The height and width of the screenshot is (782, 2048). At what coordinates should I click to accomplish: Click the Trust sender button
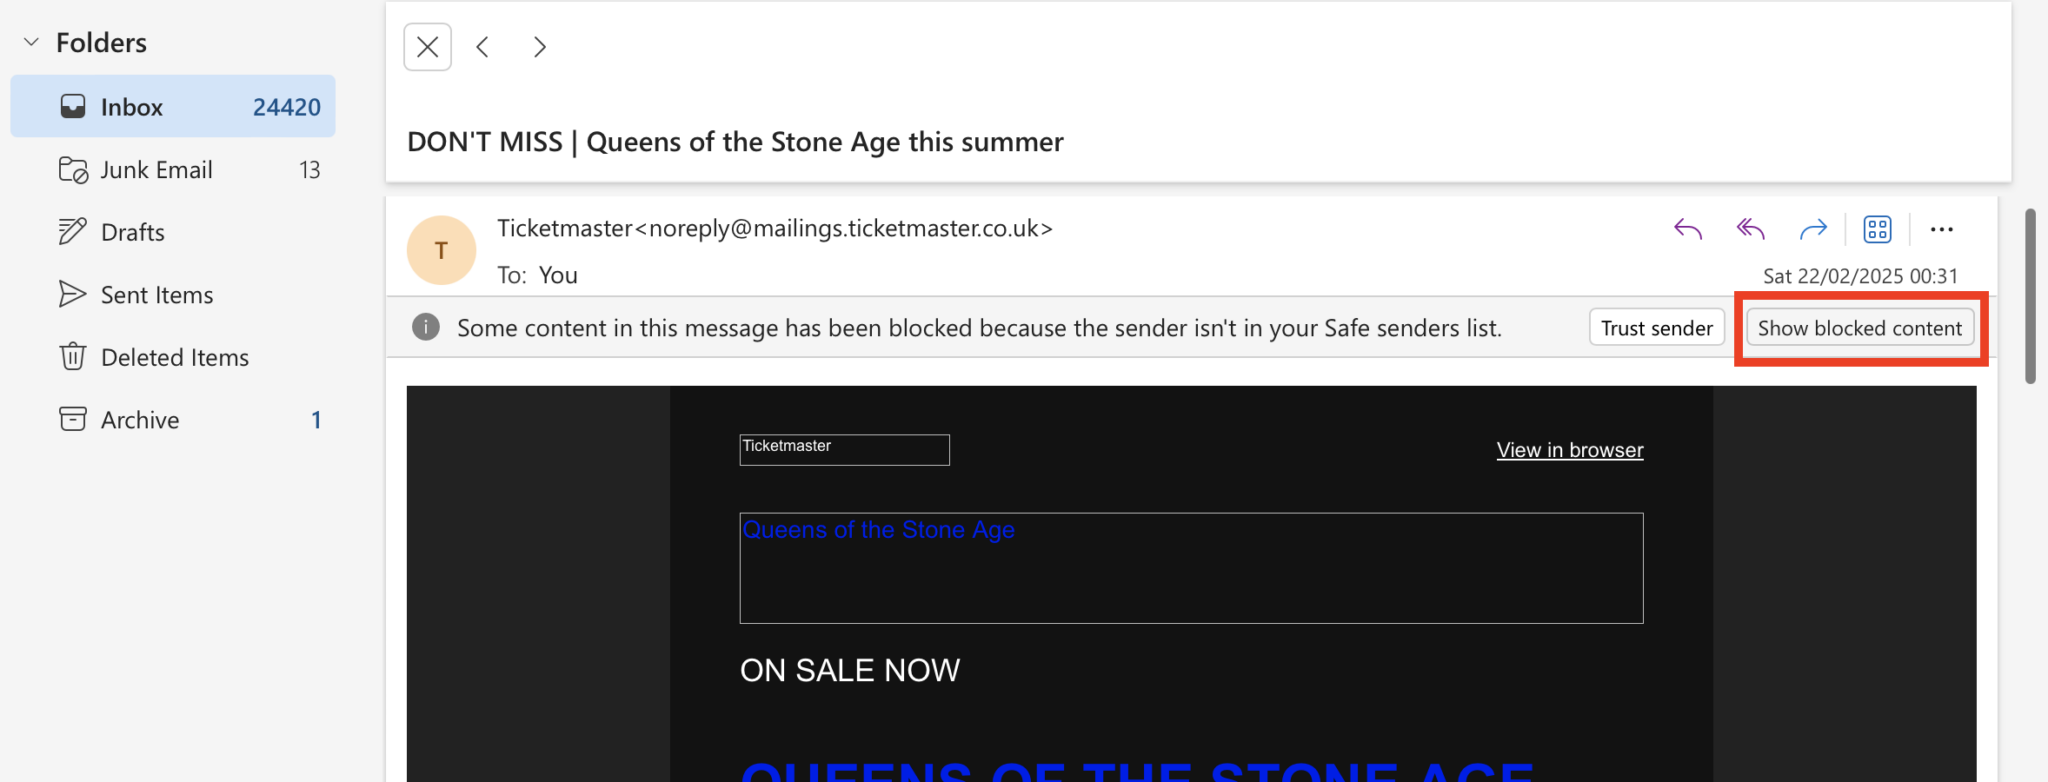(x=1656, y=328)
